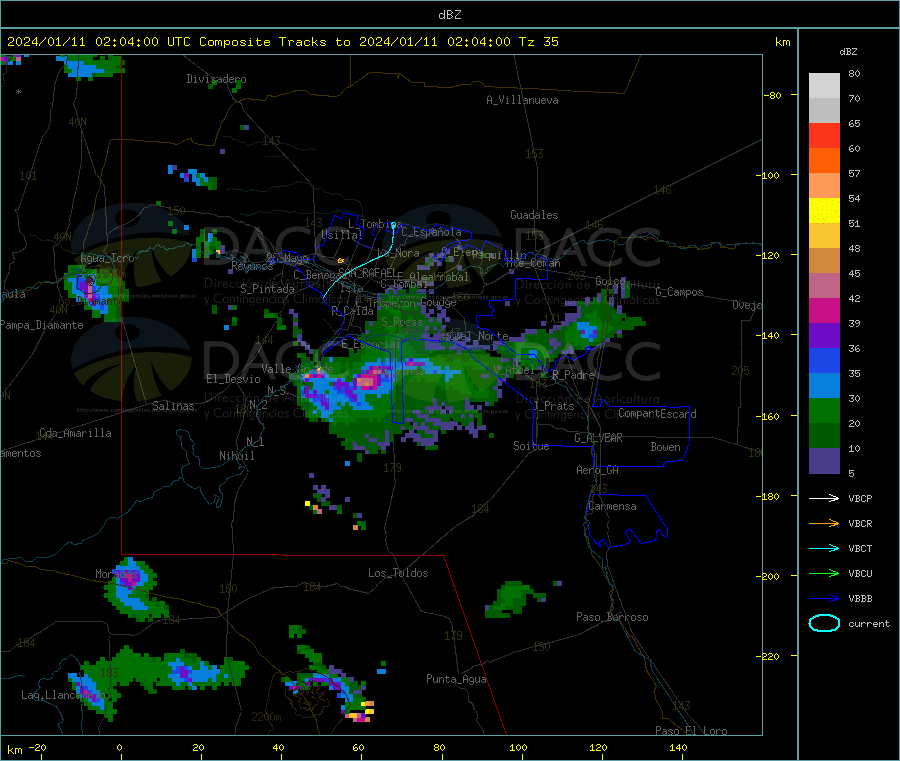
Task: Click the G_ALVEAR place label
Action: pyautogui.click(x=598, y=438)
